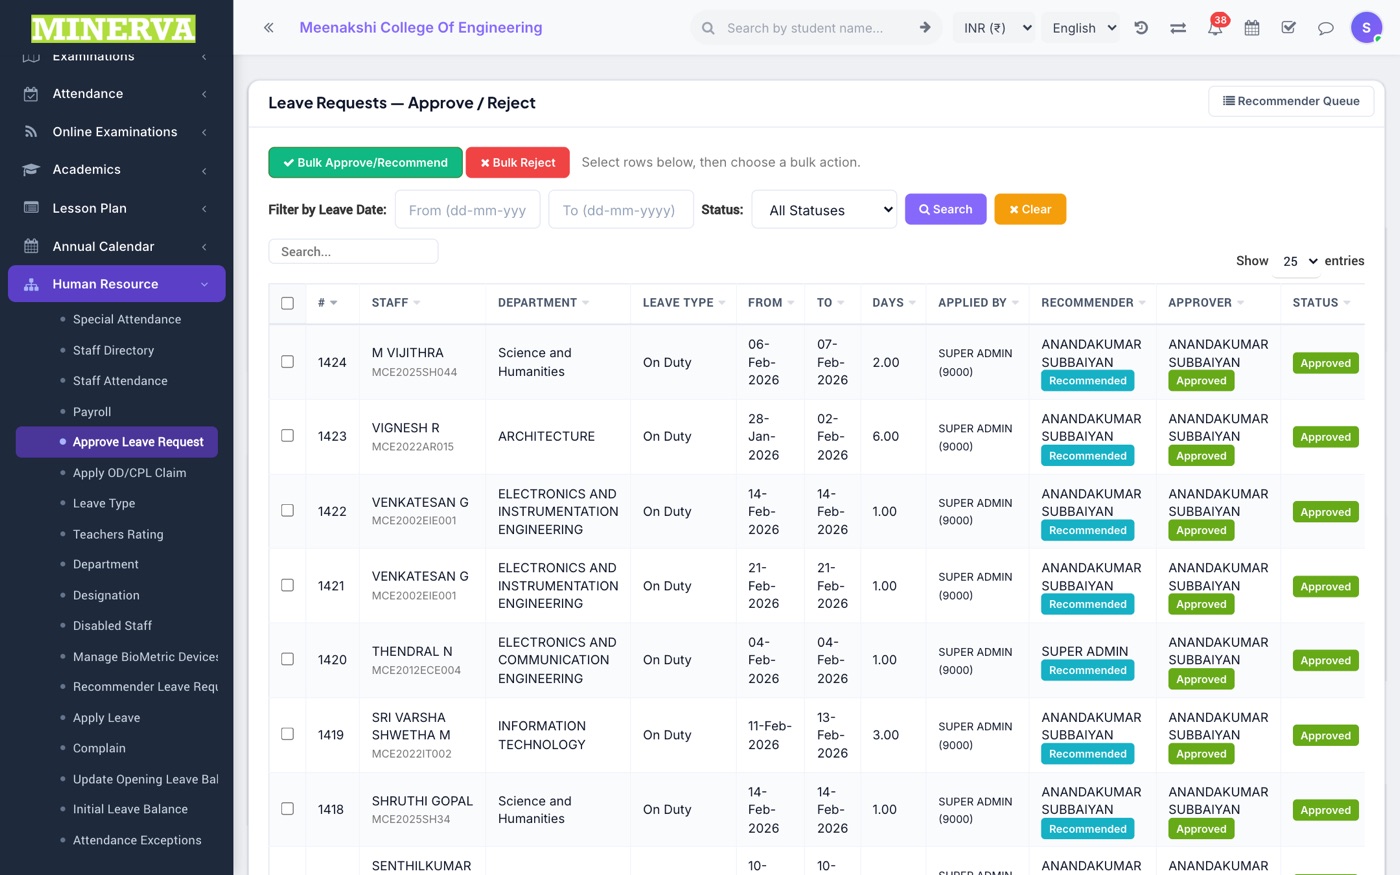Open the calendar icon in header

(1252, 28)
